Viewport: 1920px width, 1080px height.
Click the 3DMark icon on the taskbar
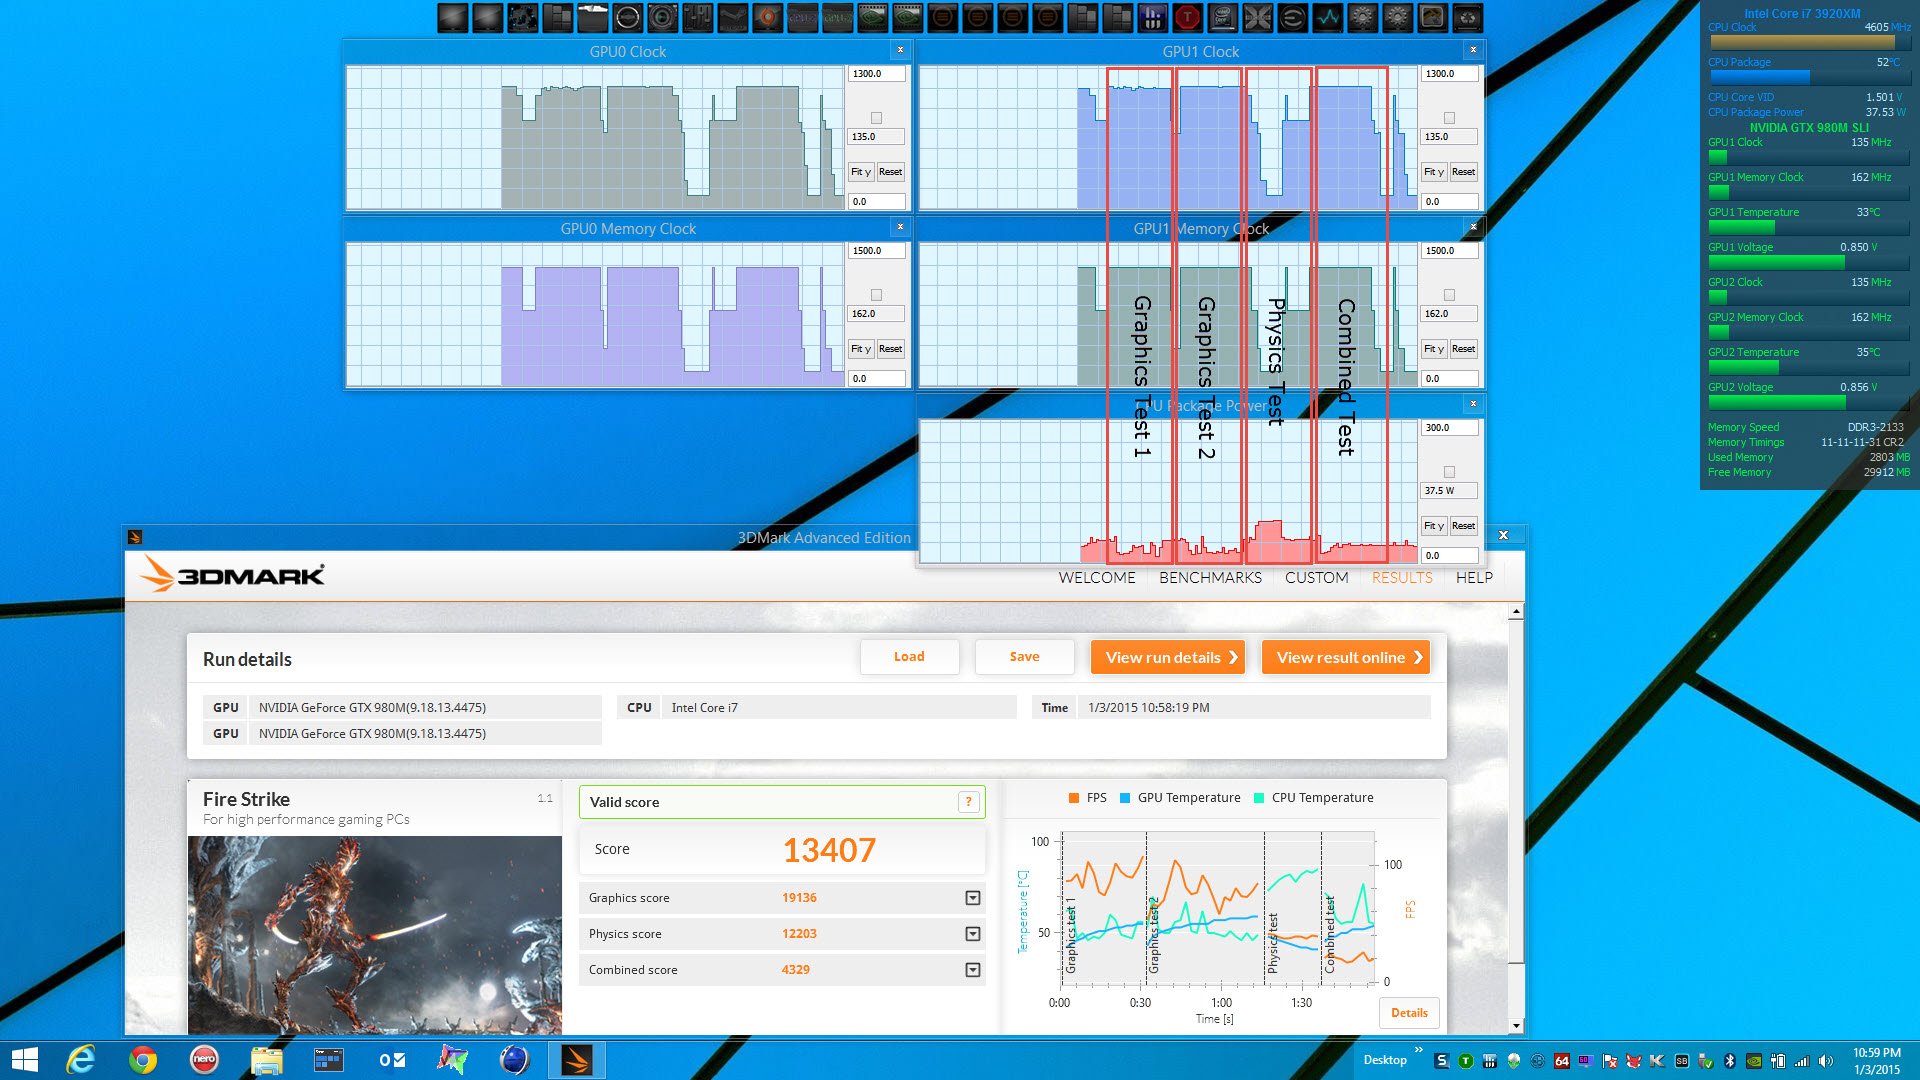click(x=576, y=1060)
